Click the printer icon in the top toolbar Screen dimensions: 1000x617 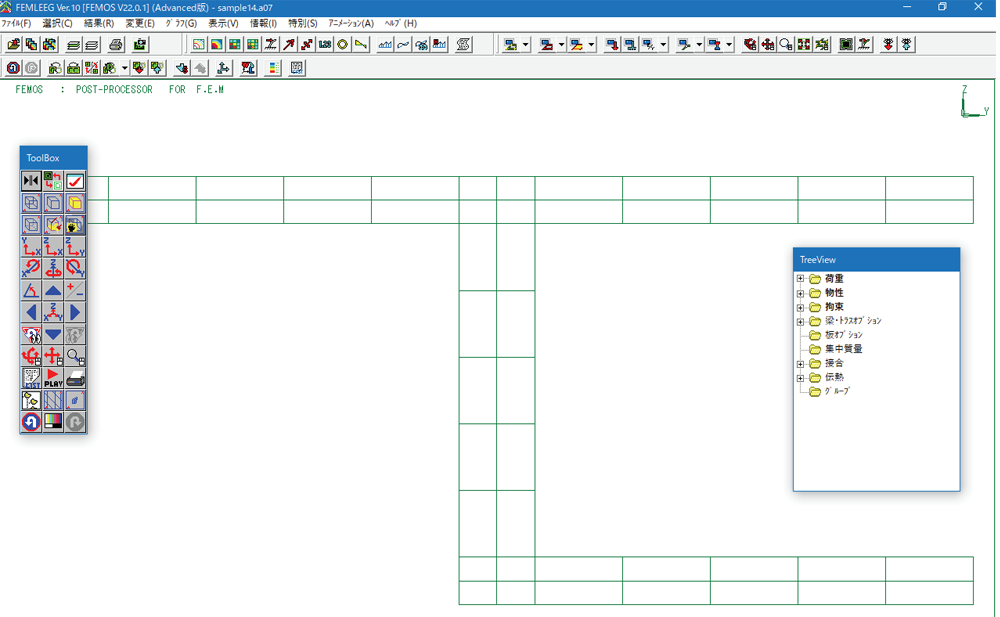click(115, 45)
